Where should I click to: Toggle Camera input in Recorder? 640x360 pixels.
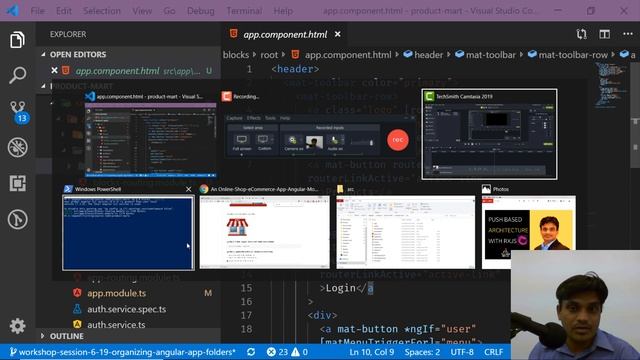pyautogui.click(x=293, y=142)
